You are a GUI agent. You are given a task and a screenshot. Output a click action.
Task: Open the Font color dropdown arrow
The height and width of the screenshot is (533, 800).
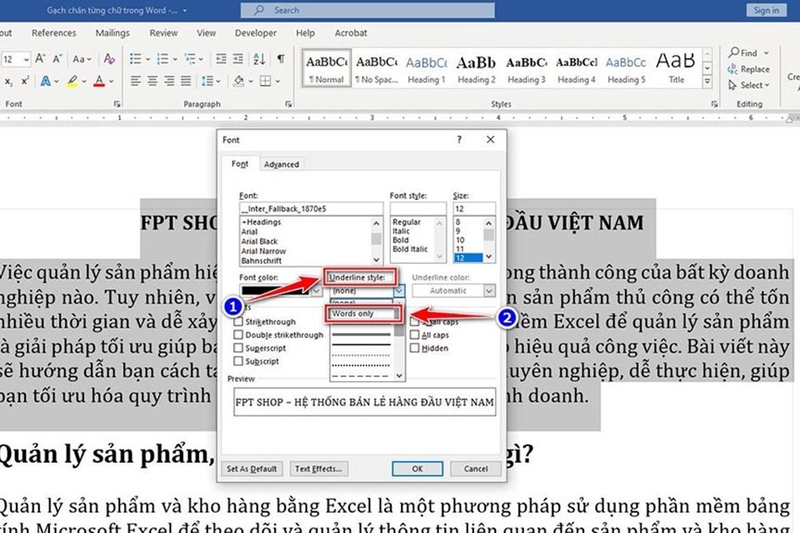coord(316,290)
